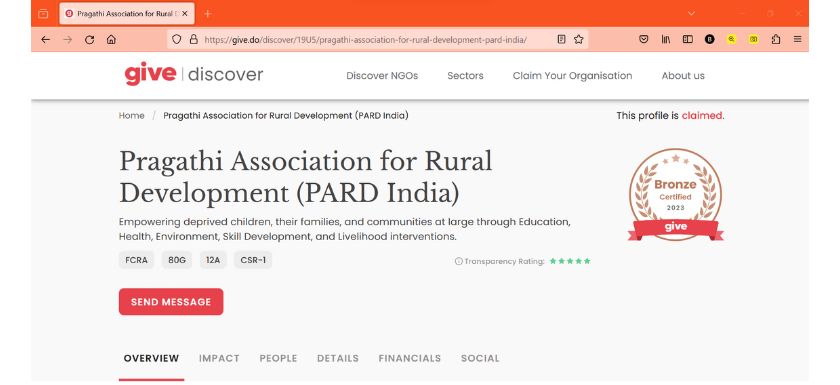Click the 'Transparency Rating:' label
Image resolution: width=840 pixels, height=385 pixels.
click(x=504, y=261)
